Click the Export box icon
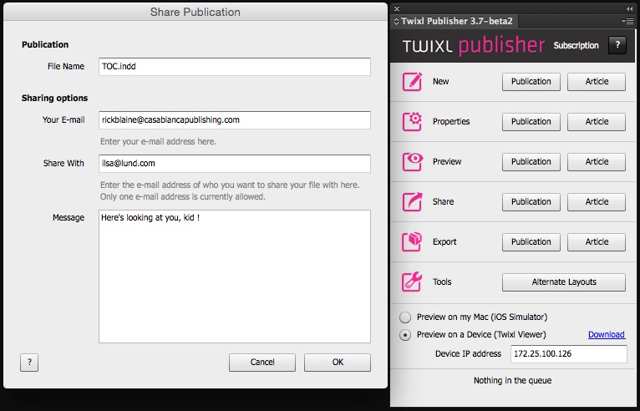The width and height of the screenshot is (640, 411). pos(412,241)
